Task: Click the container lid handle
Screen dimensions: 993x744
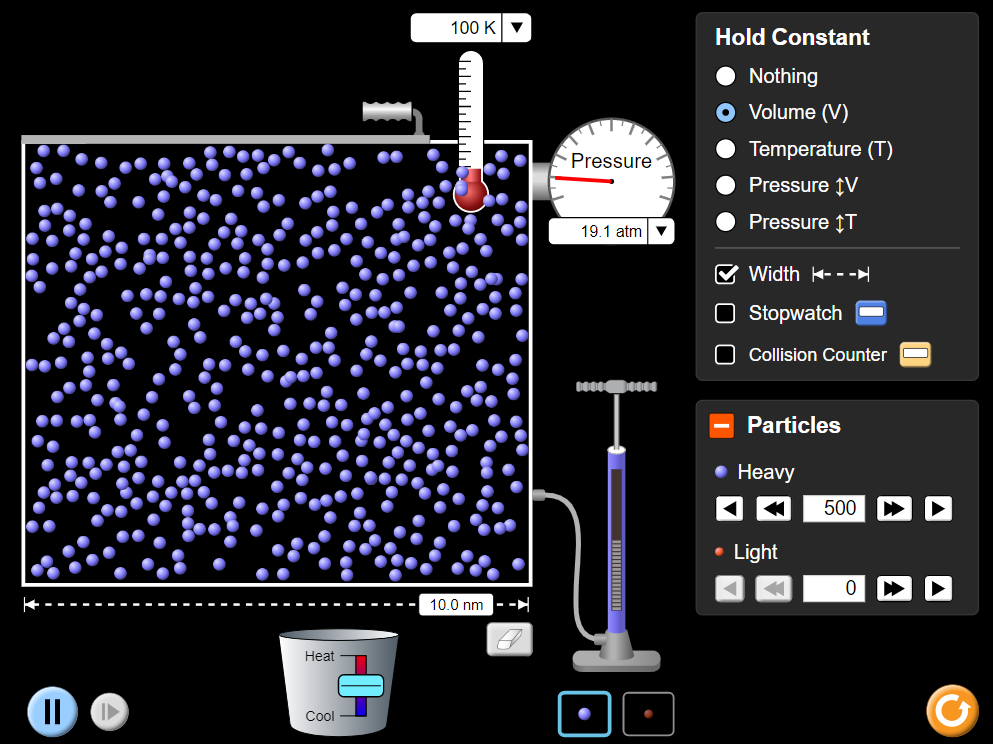Action: coord(388,111)
